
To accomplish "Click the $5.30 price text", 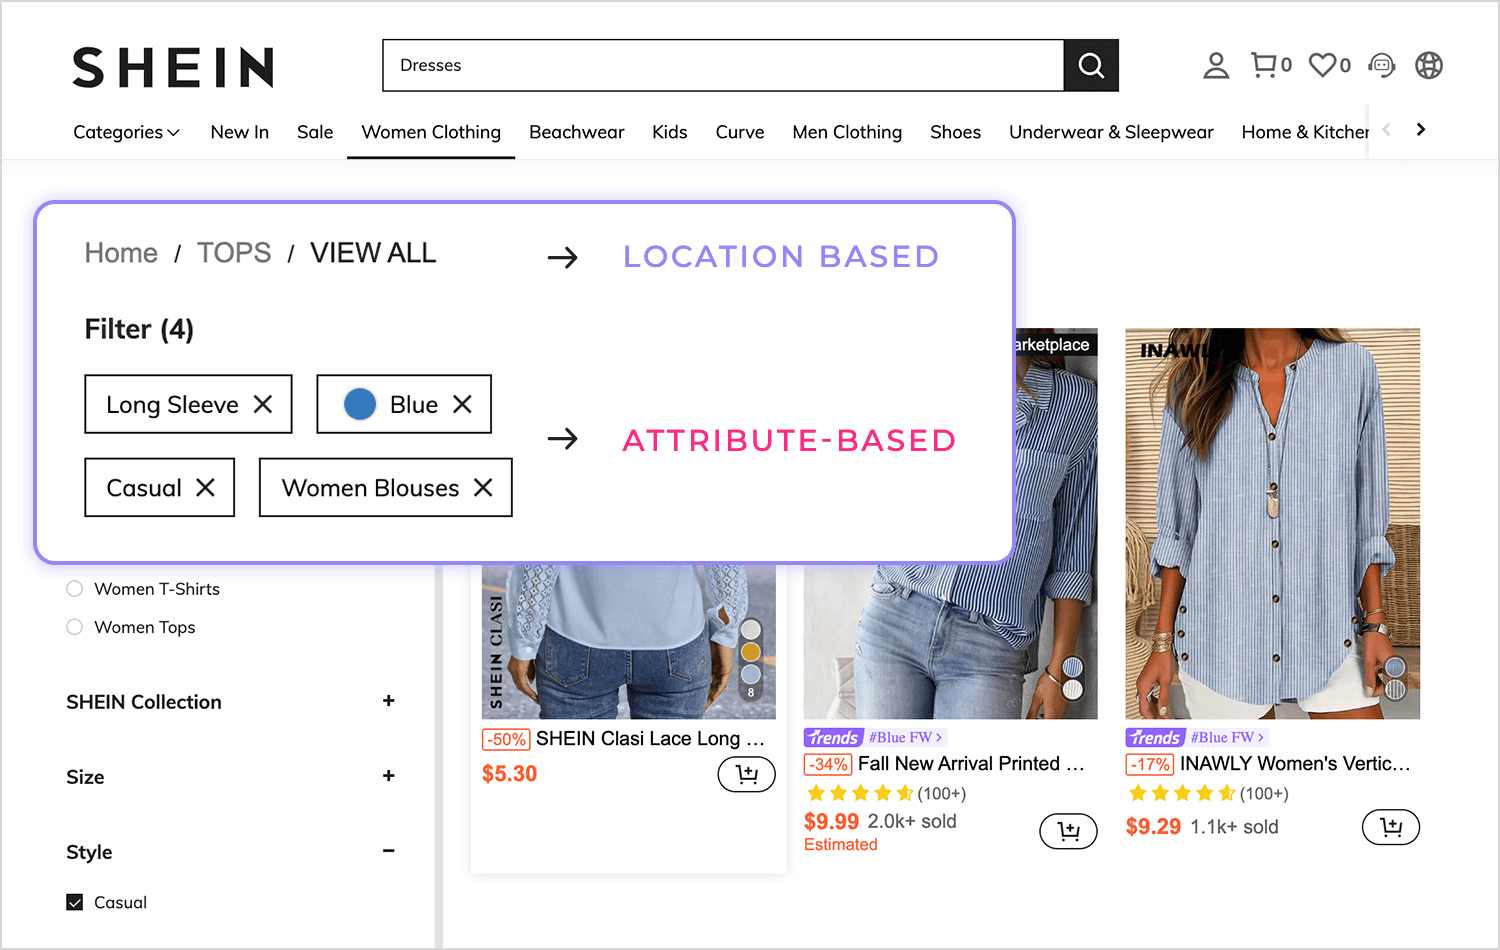I will pos(509,774).
